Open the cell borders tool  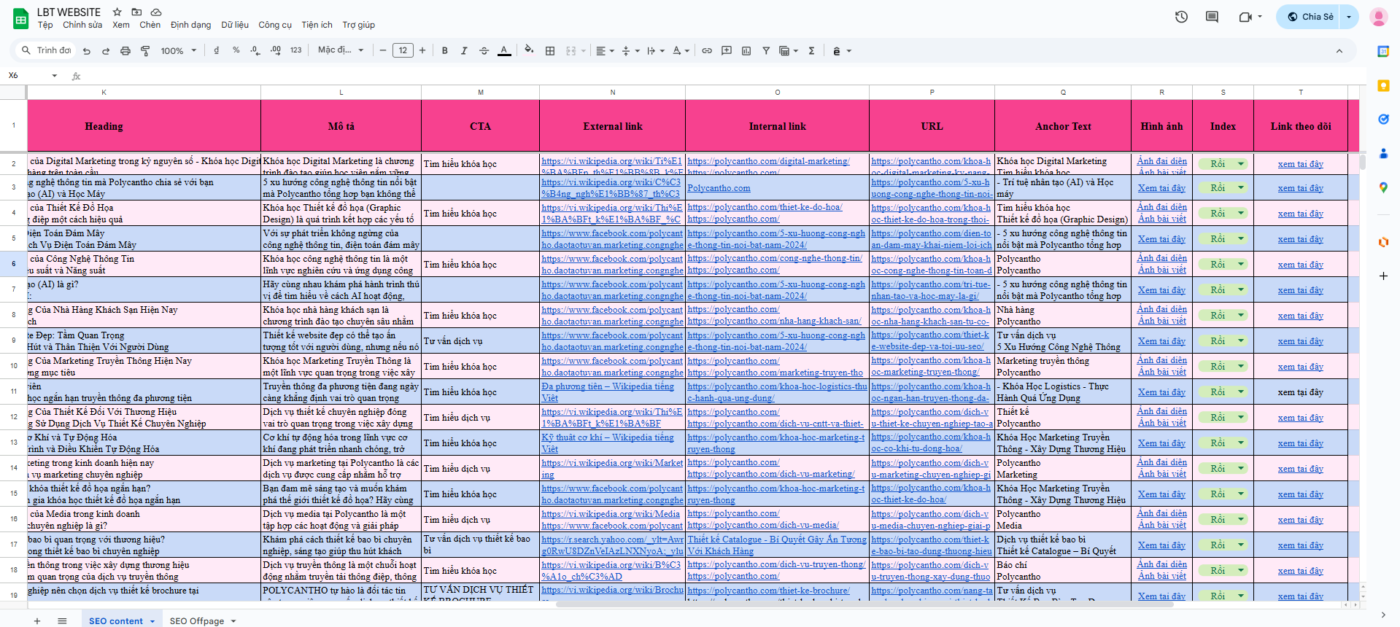pos(549,50)
